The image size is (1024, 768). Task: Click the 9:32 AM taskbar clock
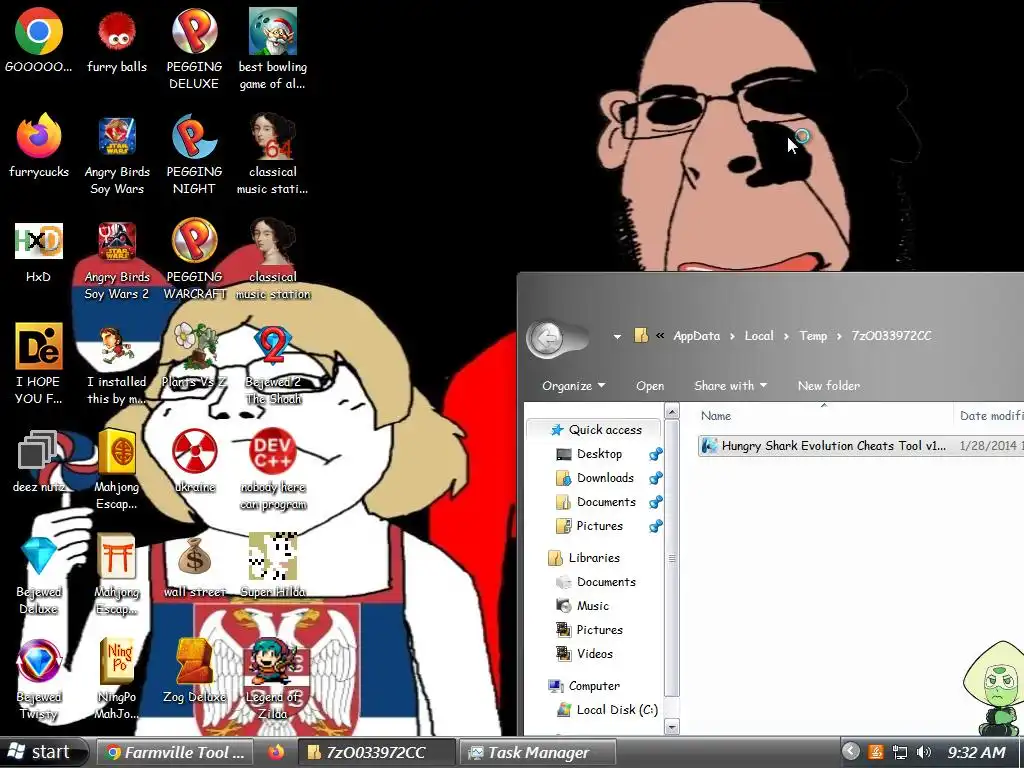976,752
